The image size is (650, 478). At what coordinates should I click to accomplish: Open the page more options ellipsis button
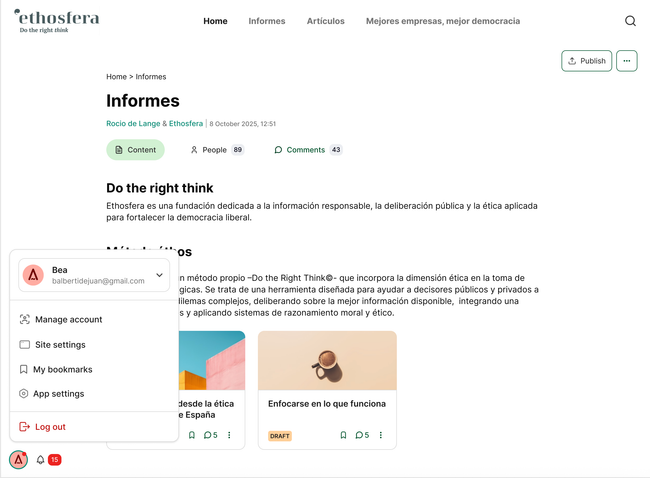(626, 61)
